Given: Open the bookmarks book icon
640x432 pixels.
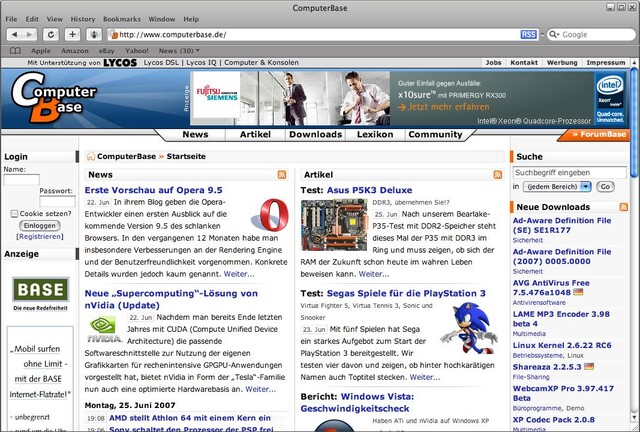Looking at the screenshot, I should click(15, 51).
